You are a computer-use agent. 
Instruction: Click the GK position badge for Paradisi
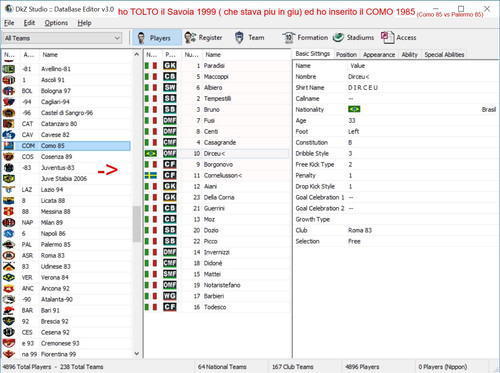tap(170, 66)
